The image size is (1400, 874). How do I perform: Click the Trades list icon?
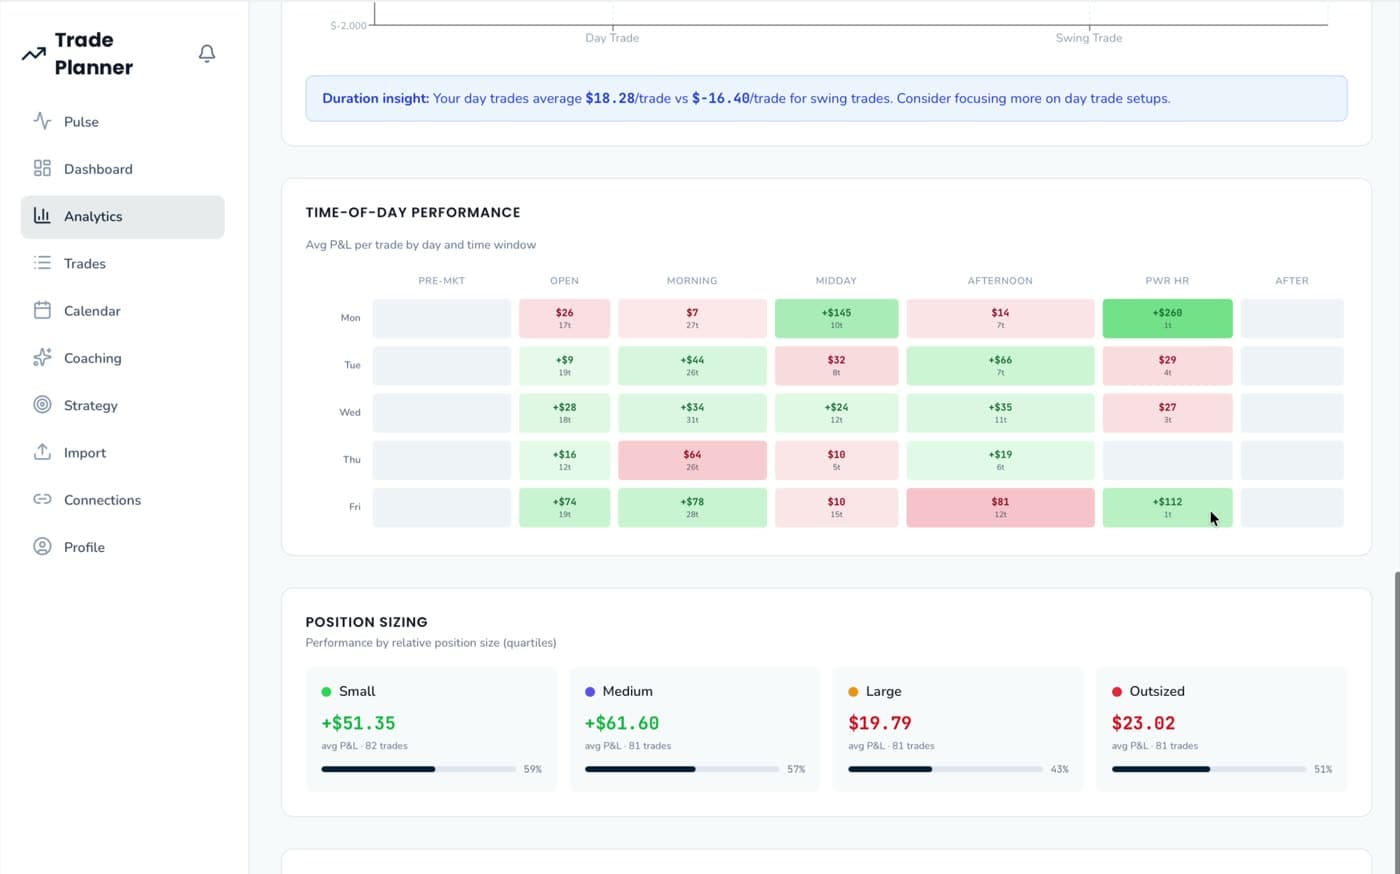pos(42,263)
